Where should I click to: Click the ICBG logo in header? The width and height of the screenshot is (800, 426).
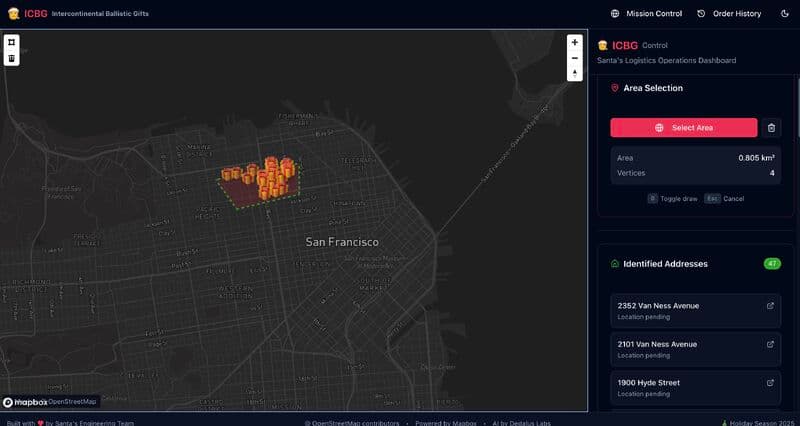pos(28,14)
